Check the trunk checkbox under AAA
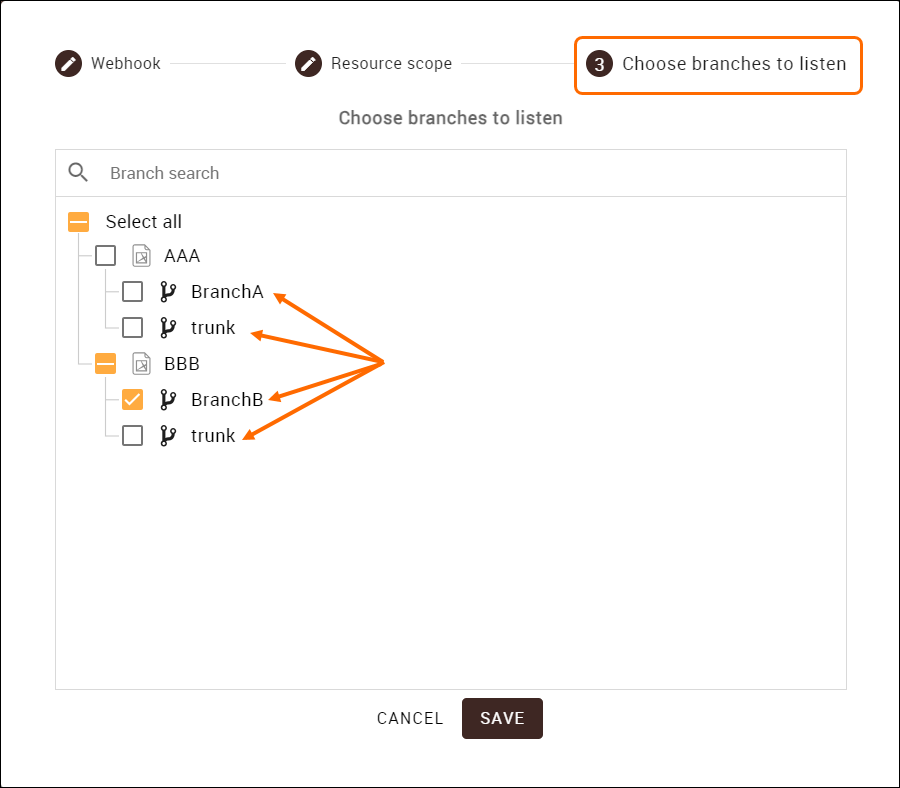Screen dimensions: 900x788 coord(132,327)
